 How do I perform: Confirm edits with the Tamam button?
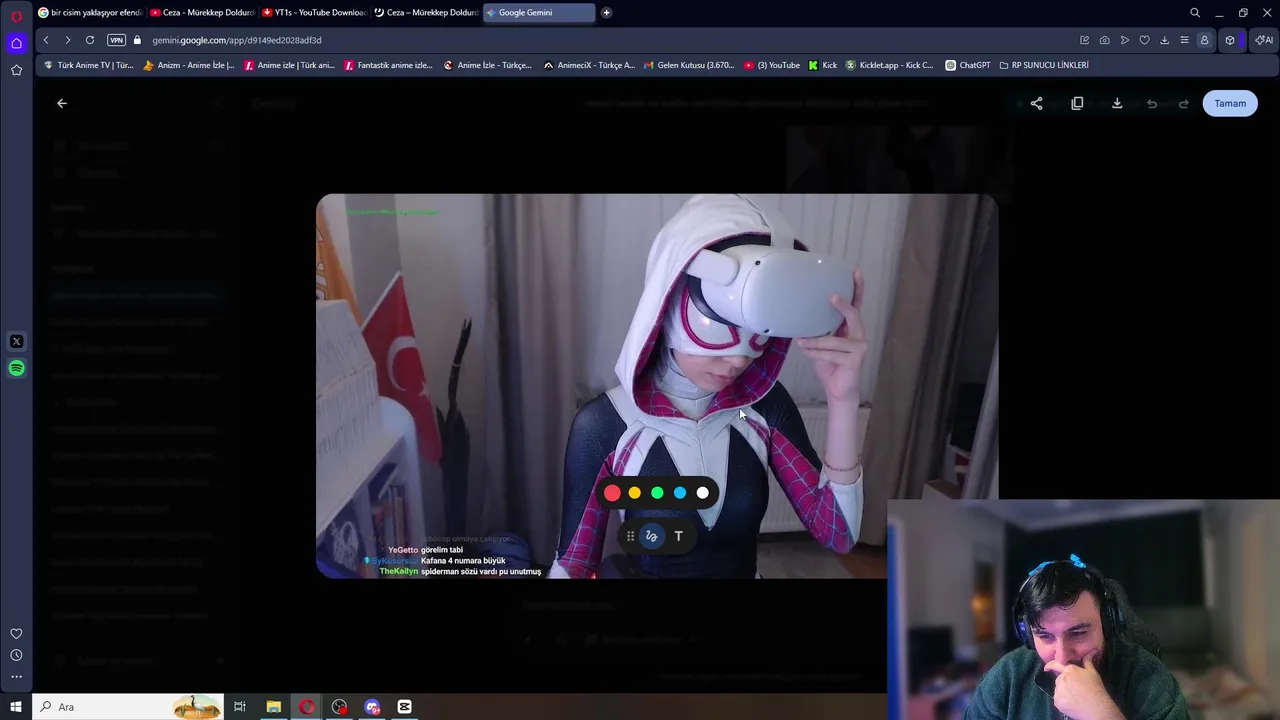[1230, 103]
